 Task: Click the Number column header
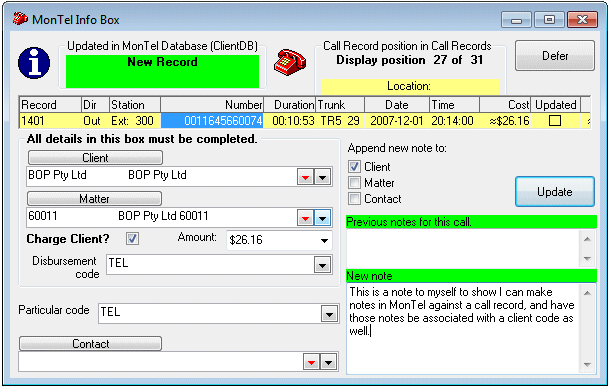[212, 105]
